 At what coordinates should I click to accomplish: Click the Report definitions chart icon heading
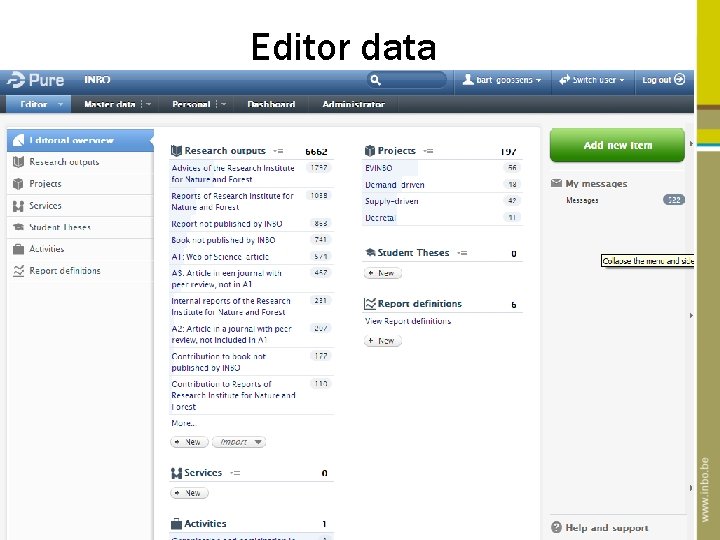pyautogui.click(x=370, y=304)
